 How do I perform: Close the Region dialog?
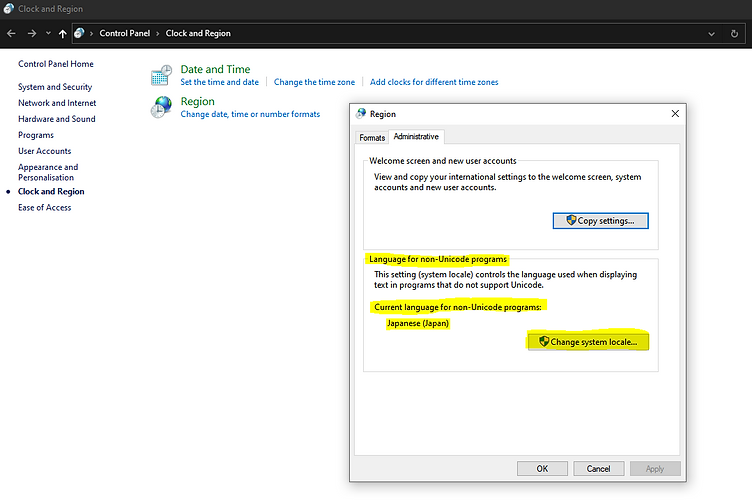point(675,114)
